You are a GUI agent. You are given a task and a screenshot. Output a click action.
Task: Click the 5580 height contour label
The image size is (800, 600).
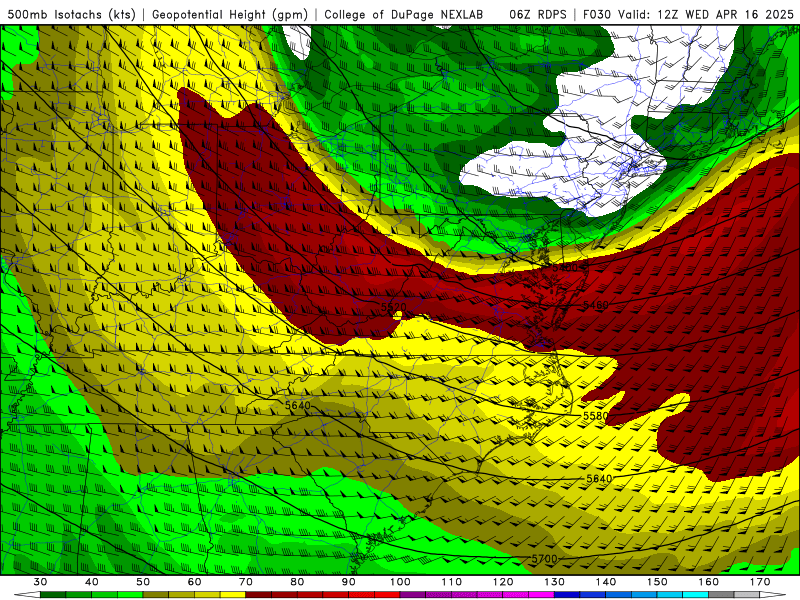point(595,416)
